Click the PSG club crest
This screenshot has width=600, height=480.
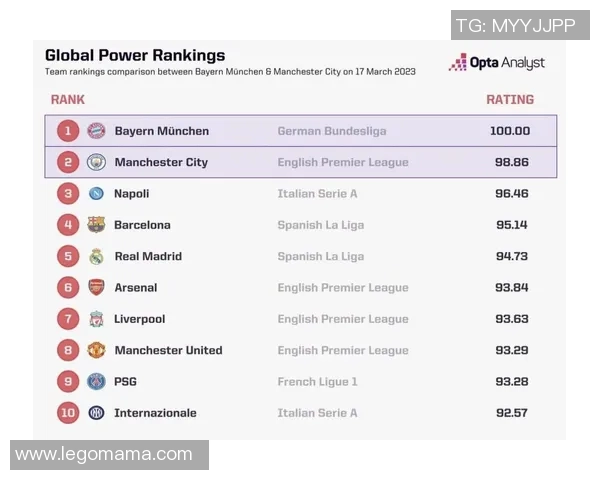[x=96, y=381]
